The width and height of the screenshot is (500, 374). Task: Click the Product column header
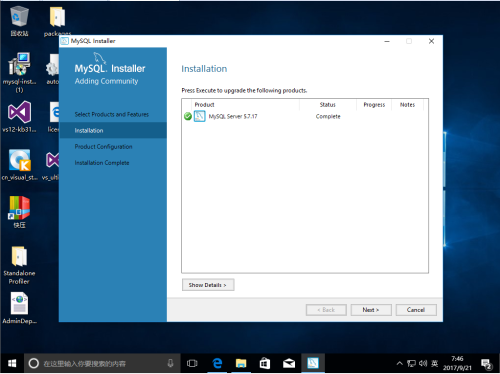click(x=204, y=105)
